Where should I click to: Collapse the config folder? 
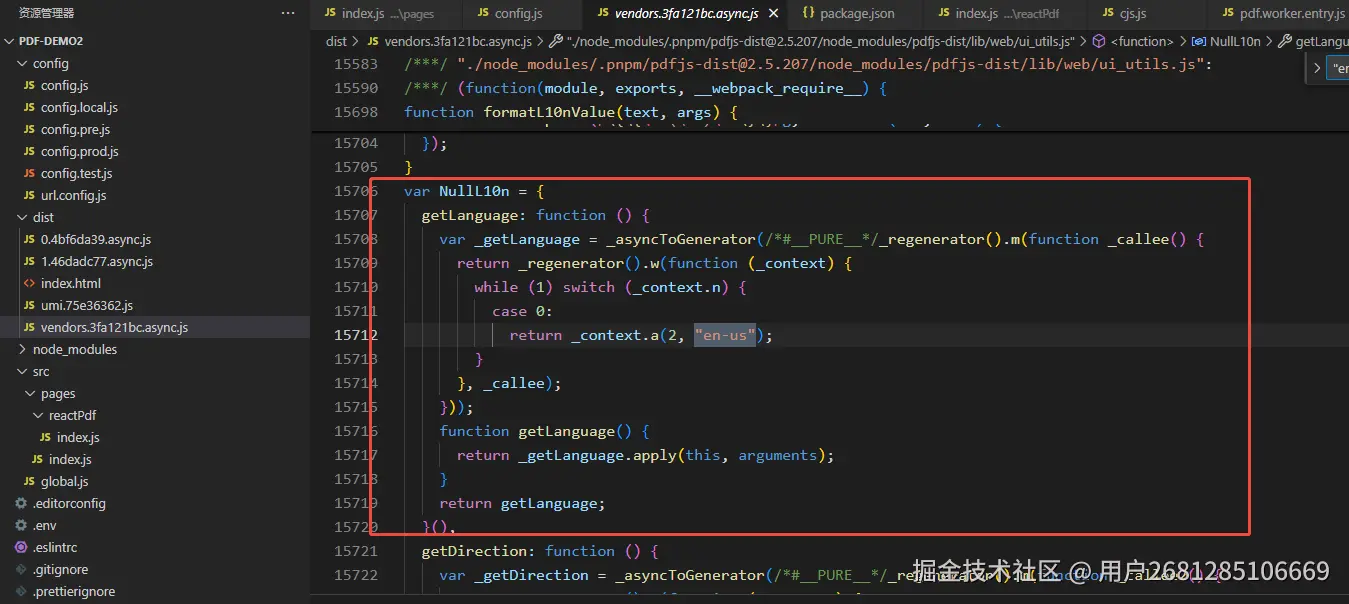tap(23, 64)
